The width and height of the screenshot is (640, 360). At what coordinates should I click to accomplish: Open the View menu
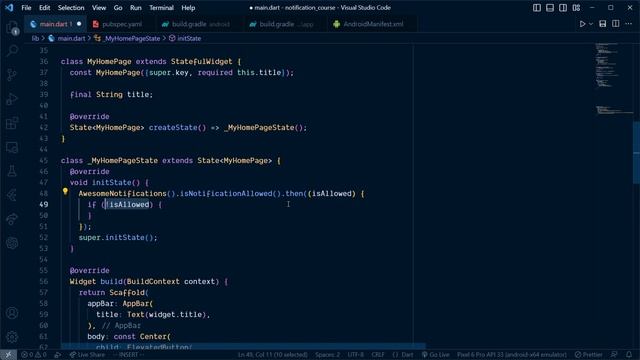99,8
